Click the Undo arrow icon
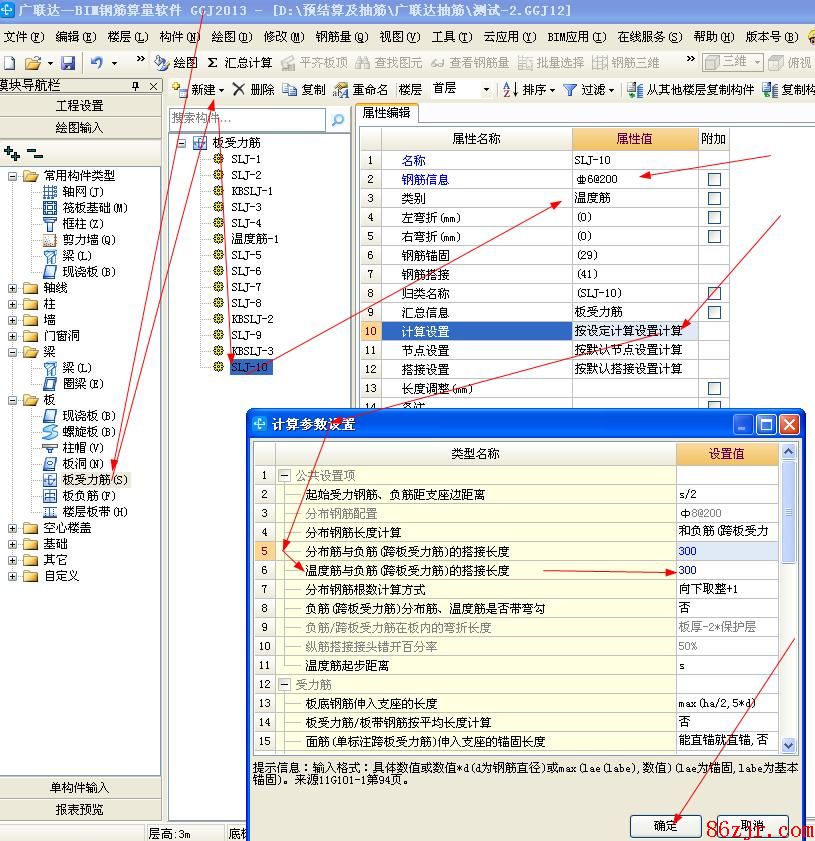Viewport: 815px width, 841px height. coord(97,62)
